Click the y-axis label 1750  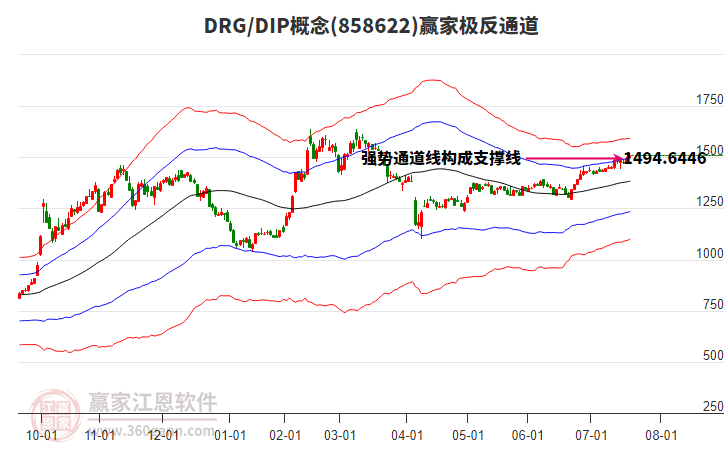709,100
